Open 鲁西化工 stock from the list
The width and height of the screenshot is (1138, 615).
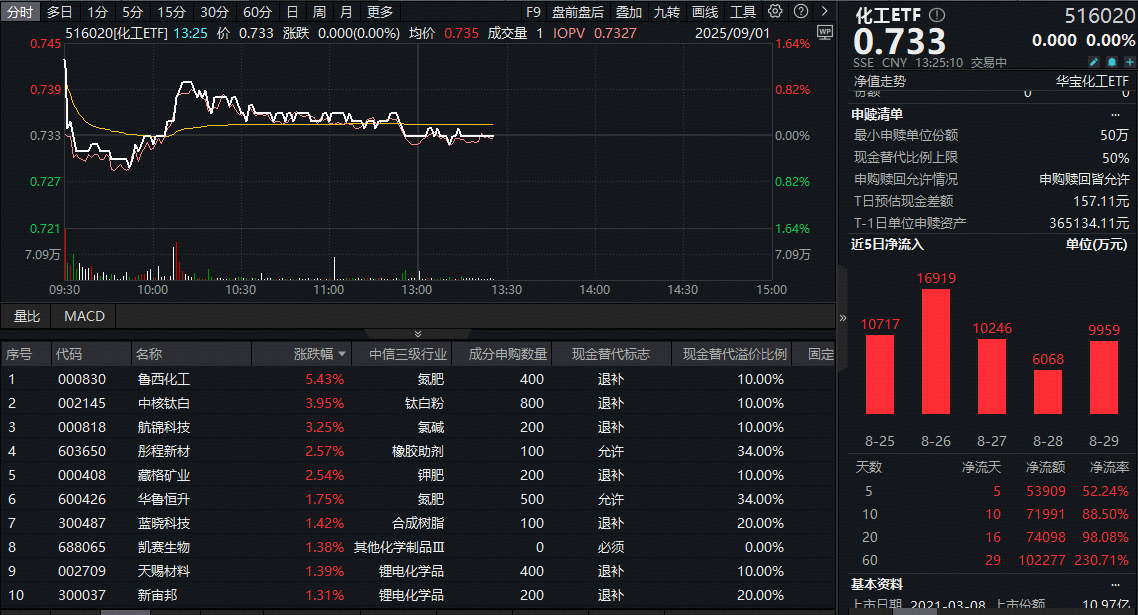tap(163, 378)
